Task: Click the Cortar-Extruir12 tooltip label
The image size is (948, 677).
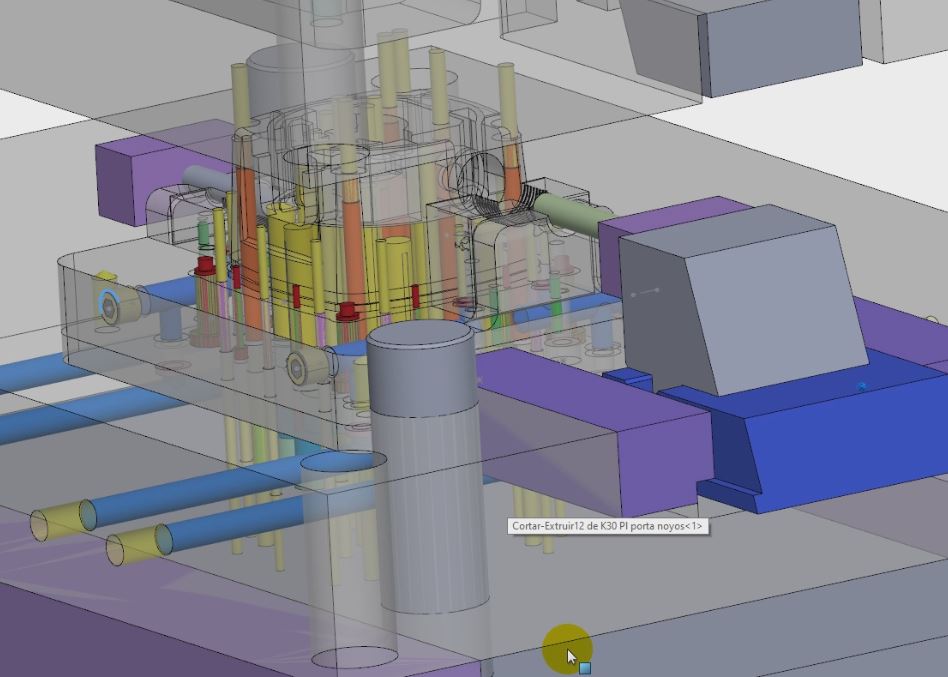Action: coord(608,526)
